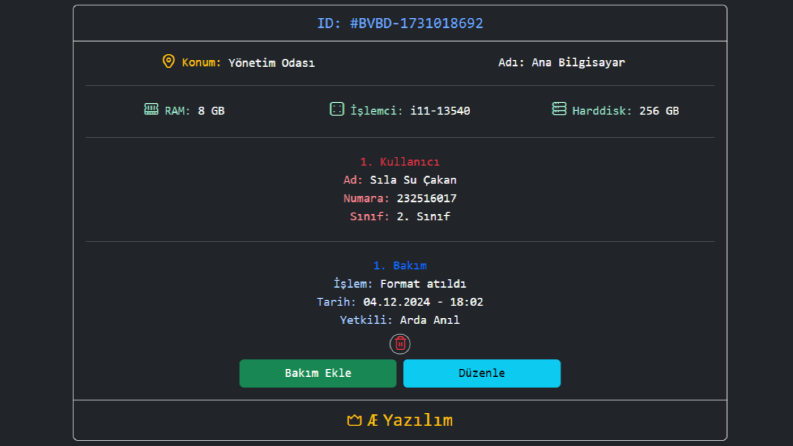Click the RAM value 8 GB

(x=211, y=111)
